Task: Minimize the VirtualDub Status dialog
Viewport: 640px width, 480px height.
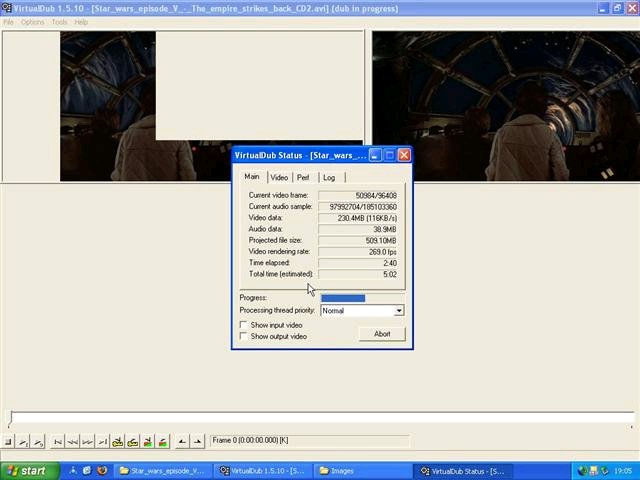Action: click(375, 155)
